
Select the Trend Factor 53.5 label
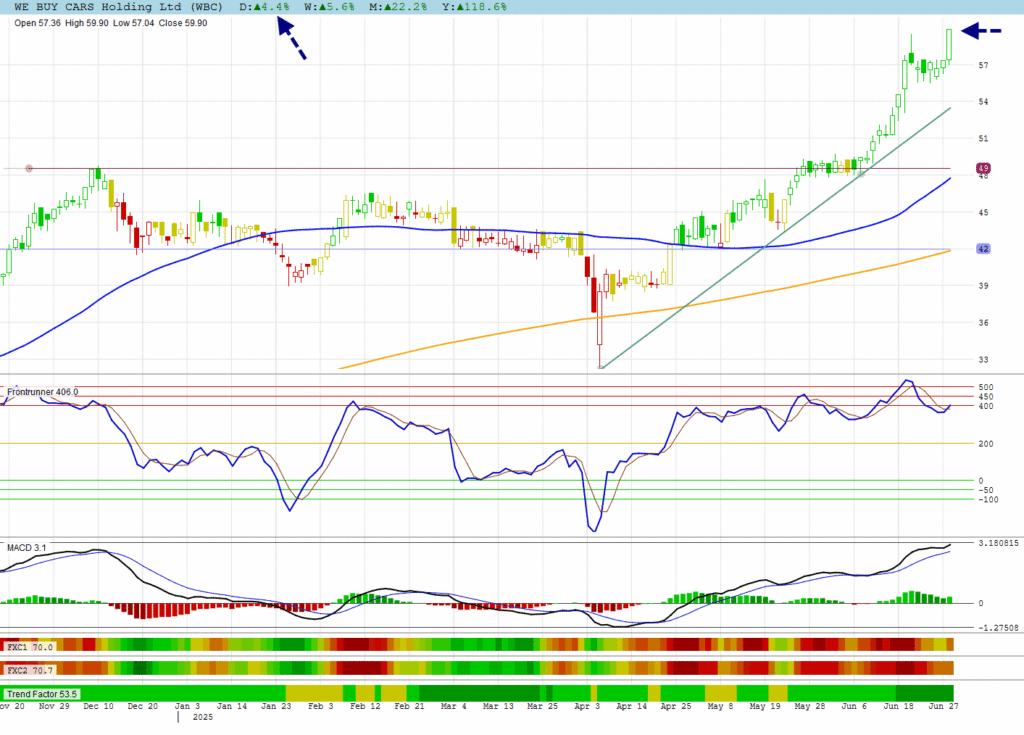pos(42,694)
